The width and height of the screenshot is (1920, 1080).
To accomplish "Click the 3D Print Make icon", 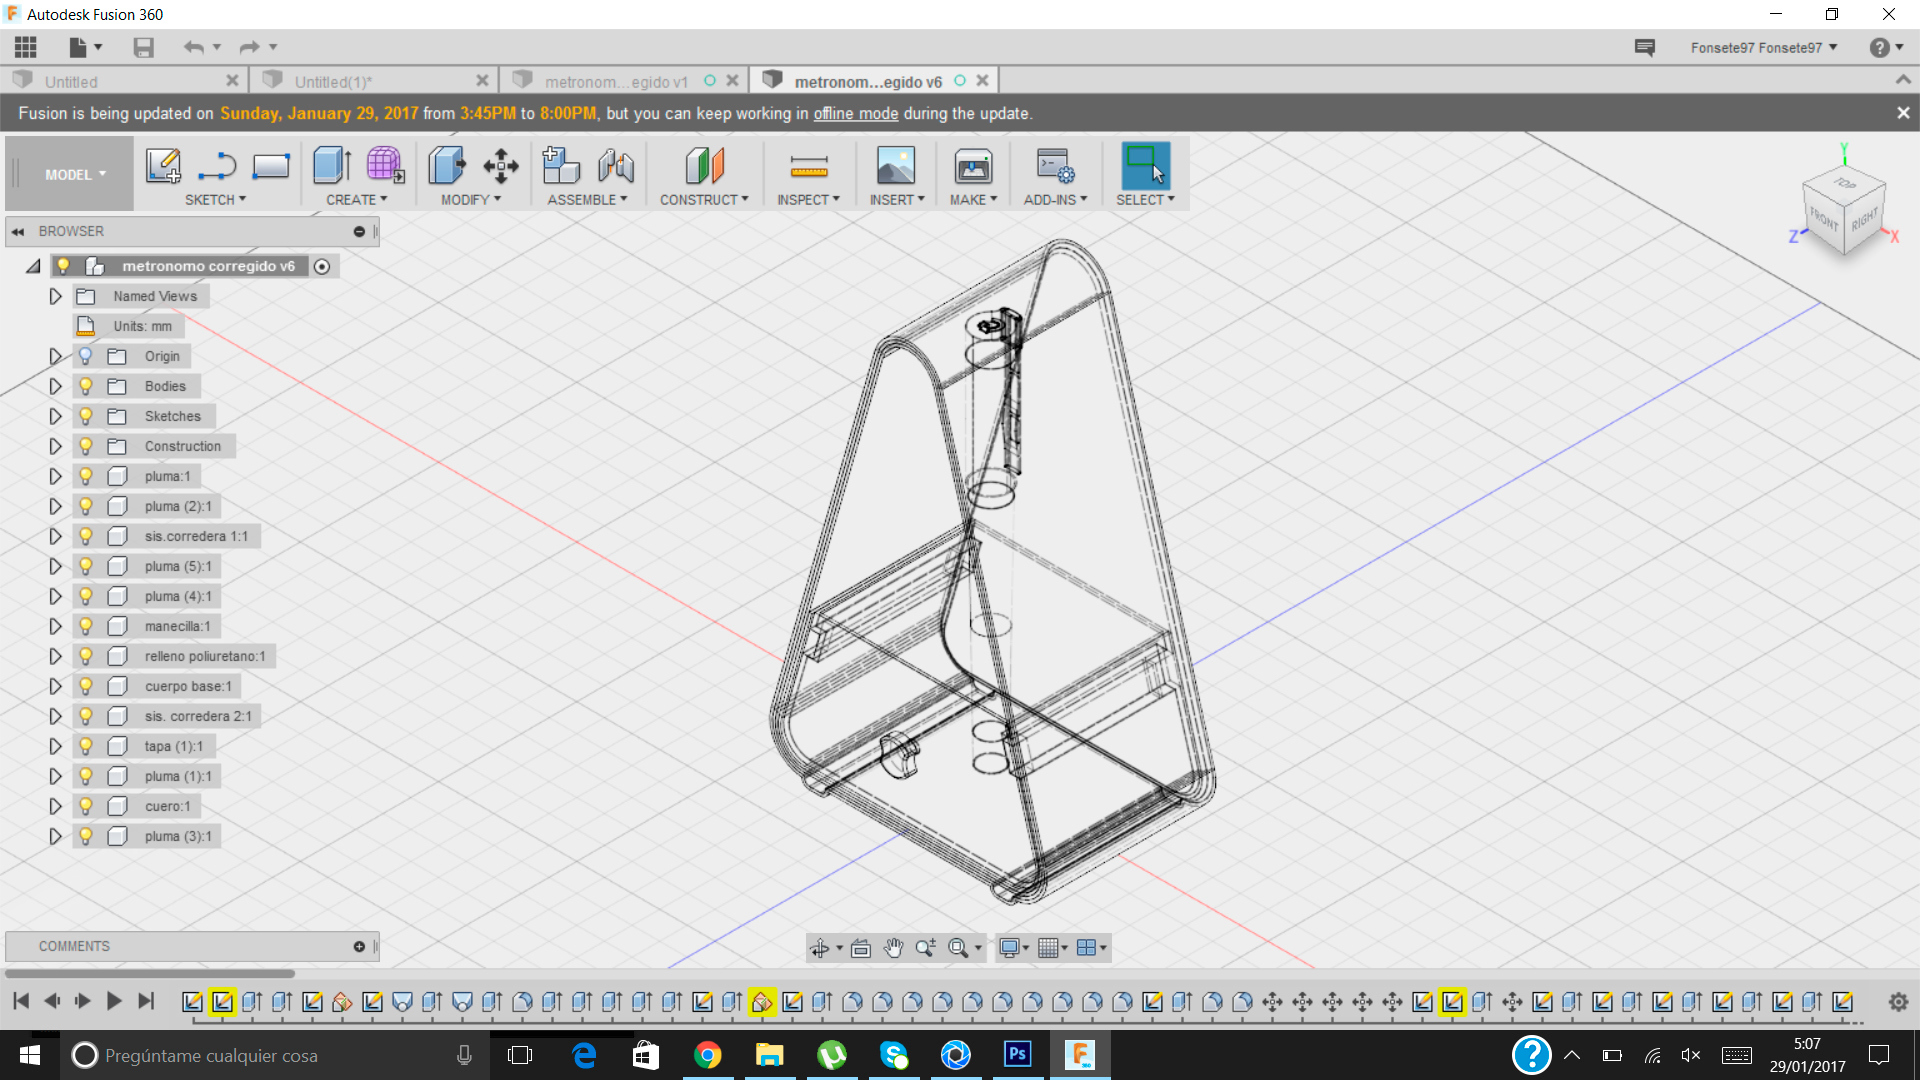I will coord(972,166).
